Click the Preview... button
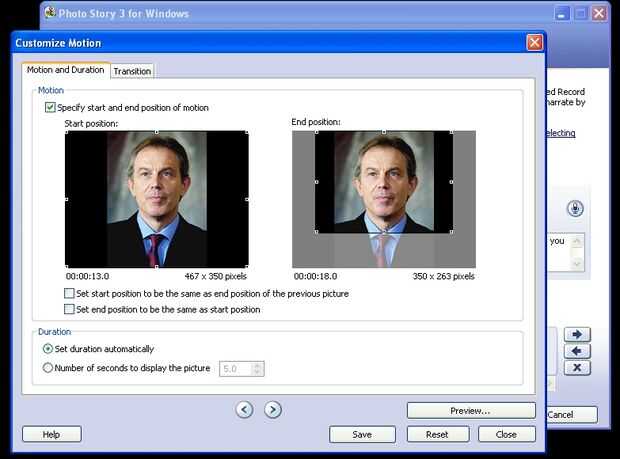The height and width of the screenshot is (459, 620). click(x=471, y=411)
